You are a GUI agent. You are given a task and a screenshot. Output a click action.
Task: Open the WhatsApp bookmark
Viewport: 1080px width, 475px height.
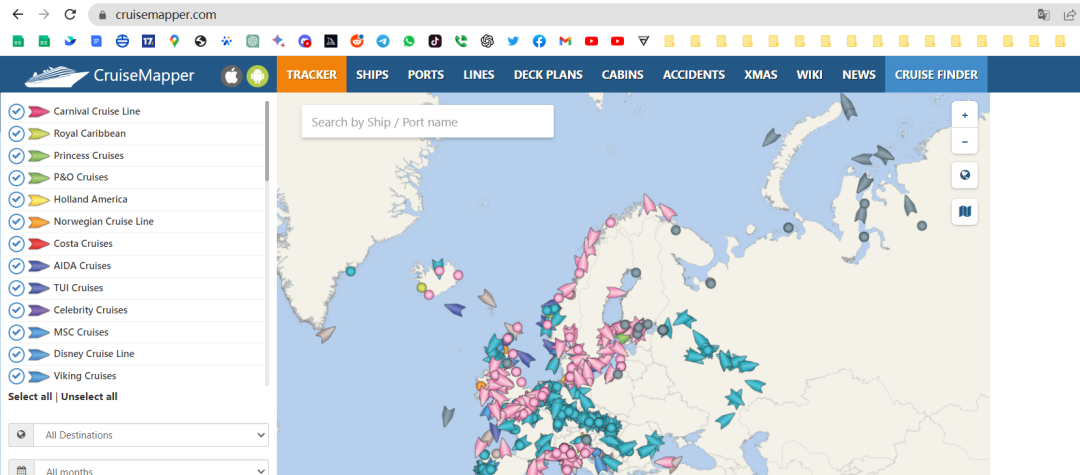pos(409,41)
